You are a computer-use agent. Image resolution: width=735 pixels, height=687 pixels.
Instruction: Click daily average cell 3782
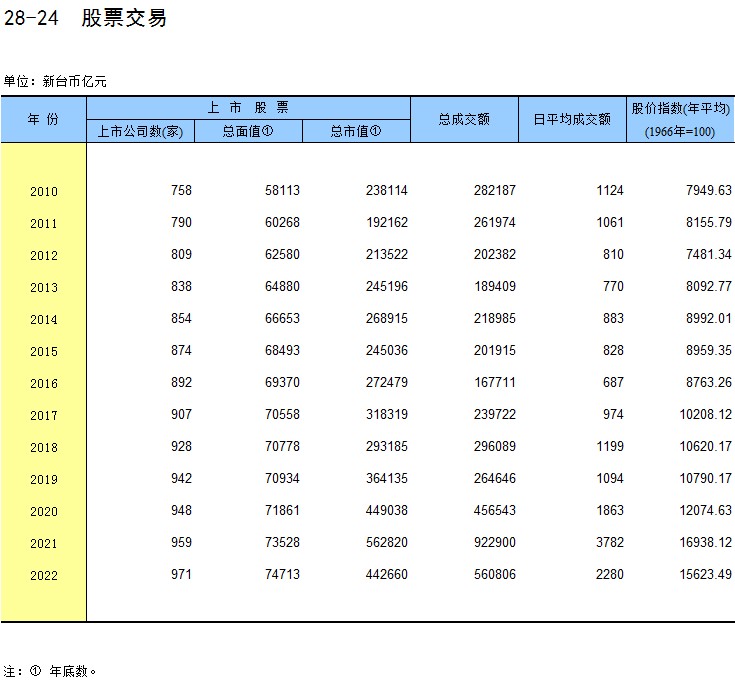610,542
